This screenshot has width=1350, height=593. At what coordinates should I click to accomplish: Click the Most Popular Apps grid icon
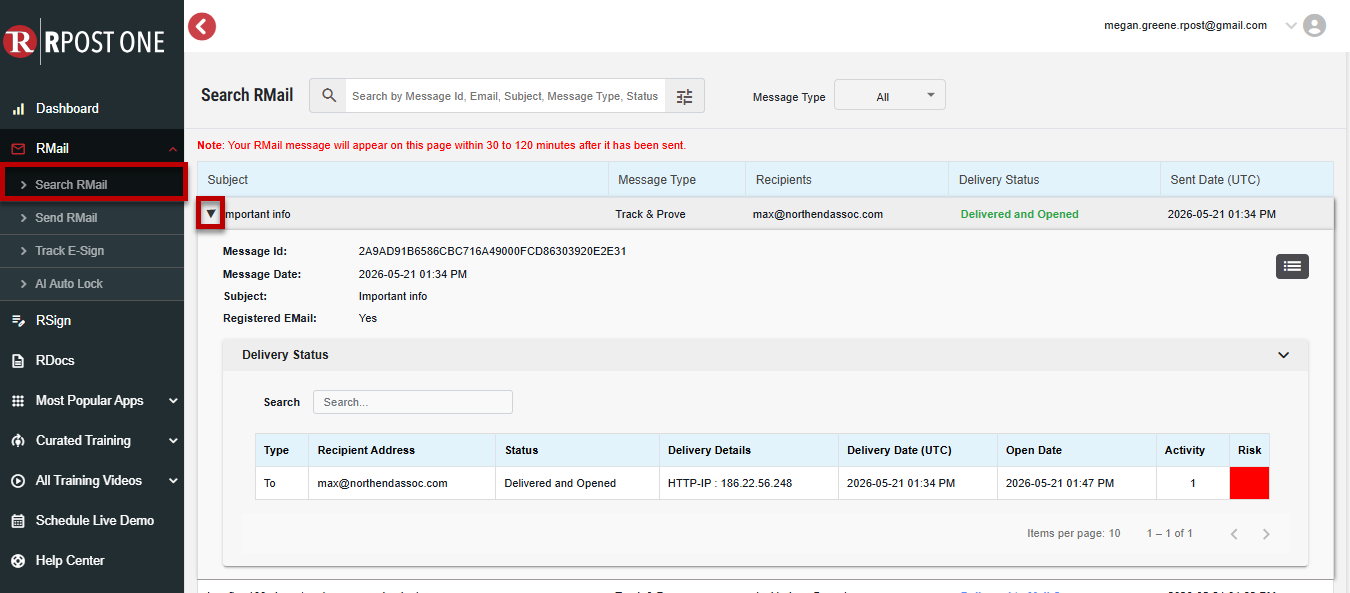18,401
